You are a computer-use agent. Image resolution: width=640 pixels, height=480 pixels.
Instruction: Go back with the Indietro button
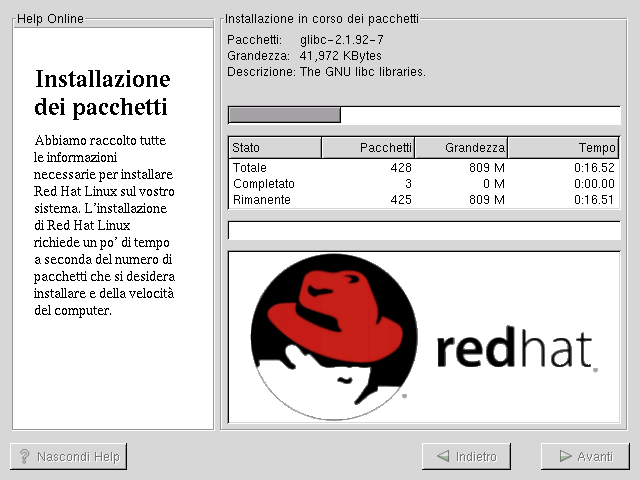466,457
